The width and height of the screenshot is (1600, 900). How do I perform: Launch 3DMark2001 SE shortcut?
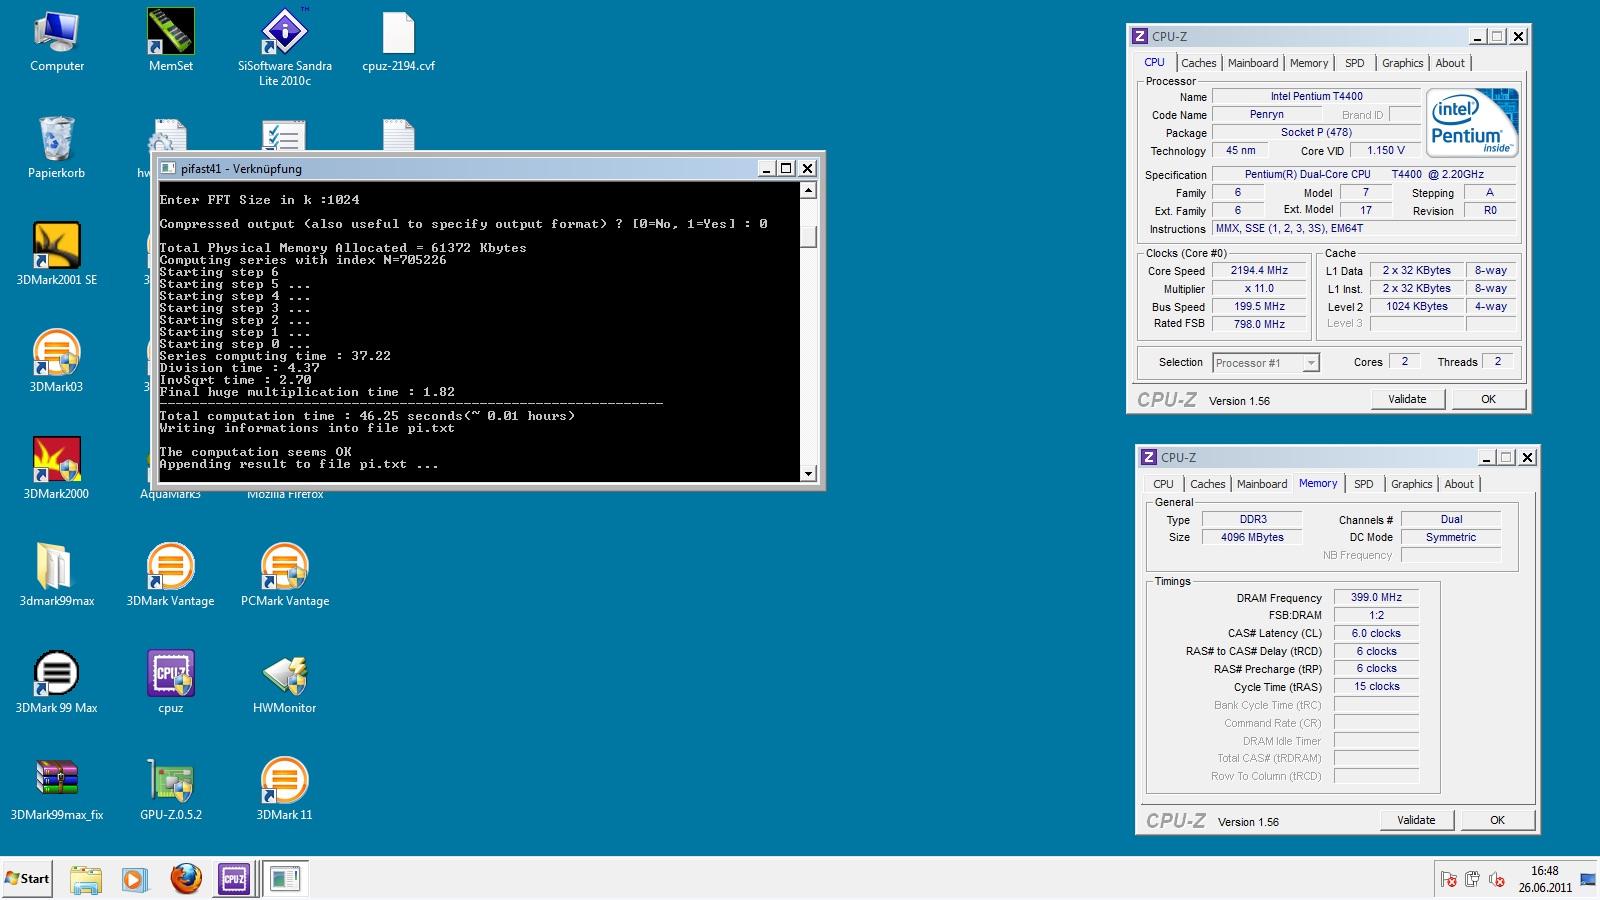(57, 255)
